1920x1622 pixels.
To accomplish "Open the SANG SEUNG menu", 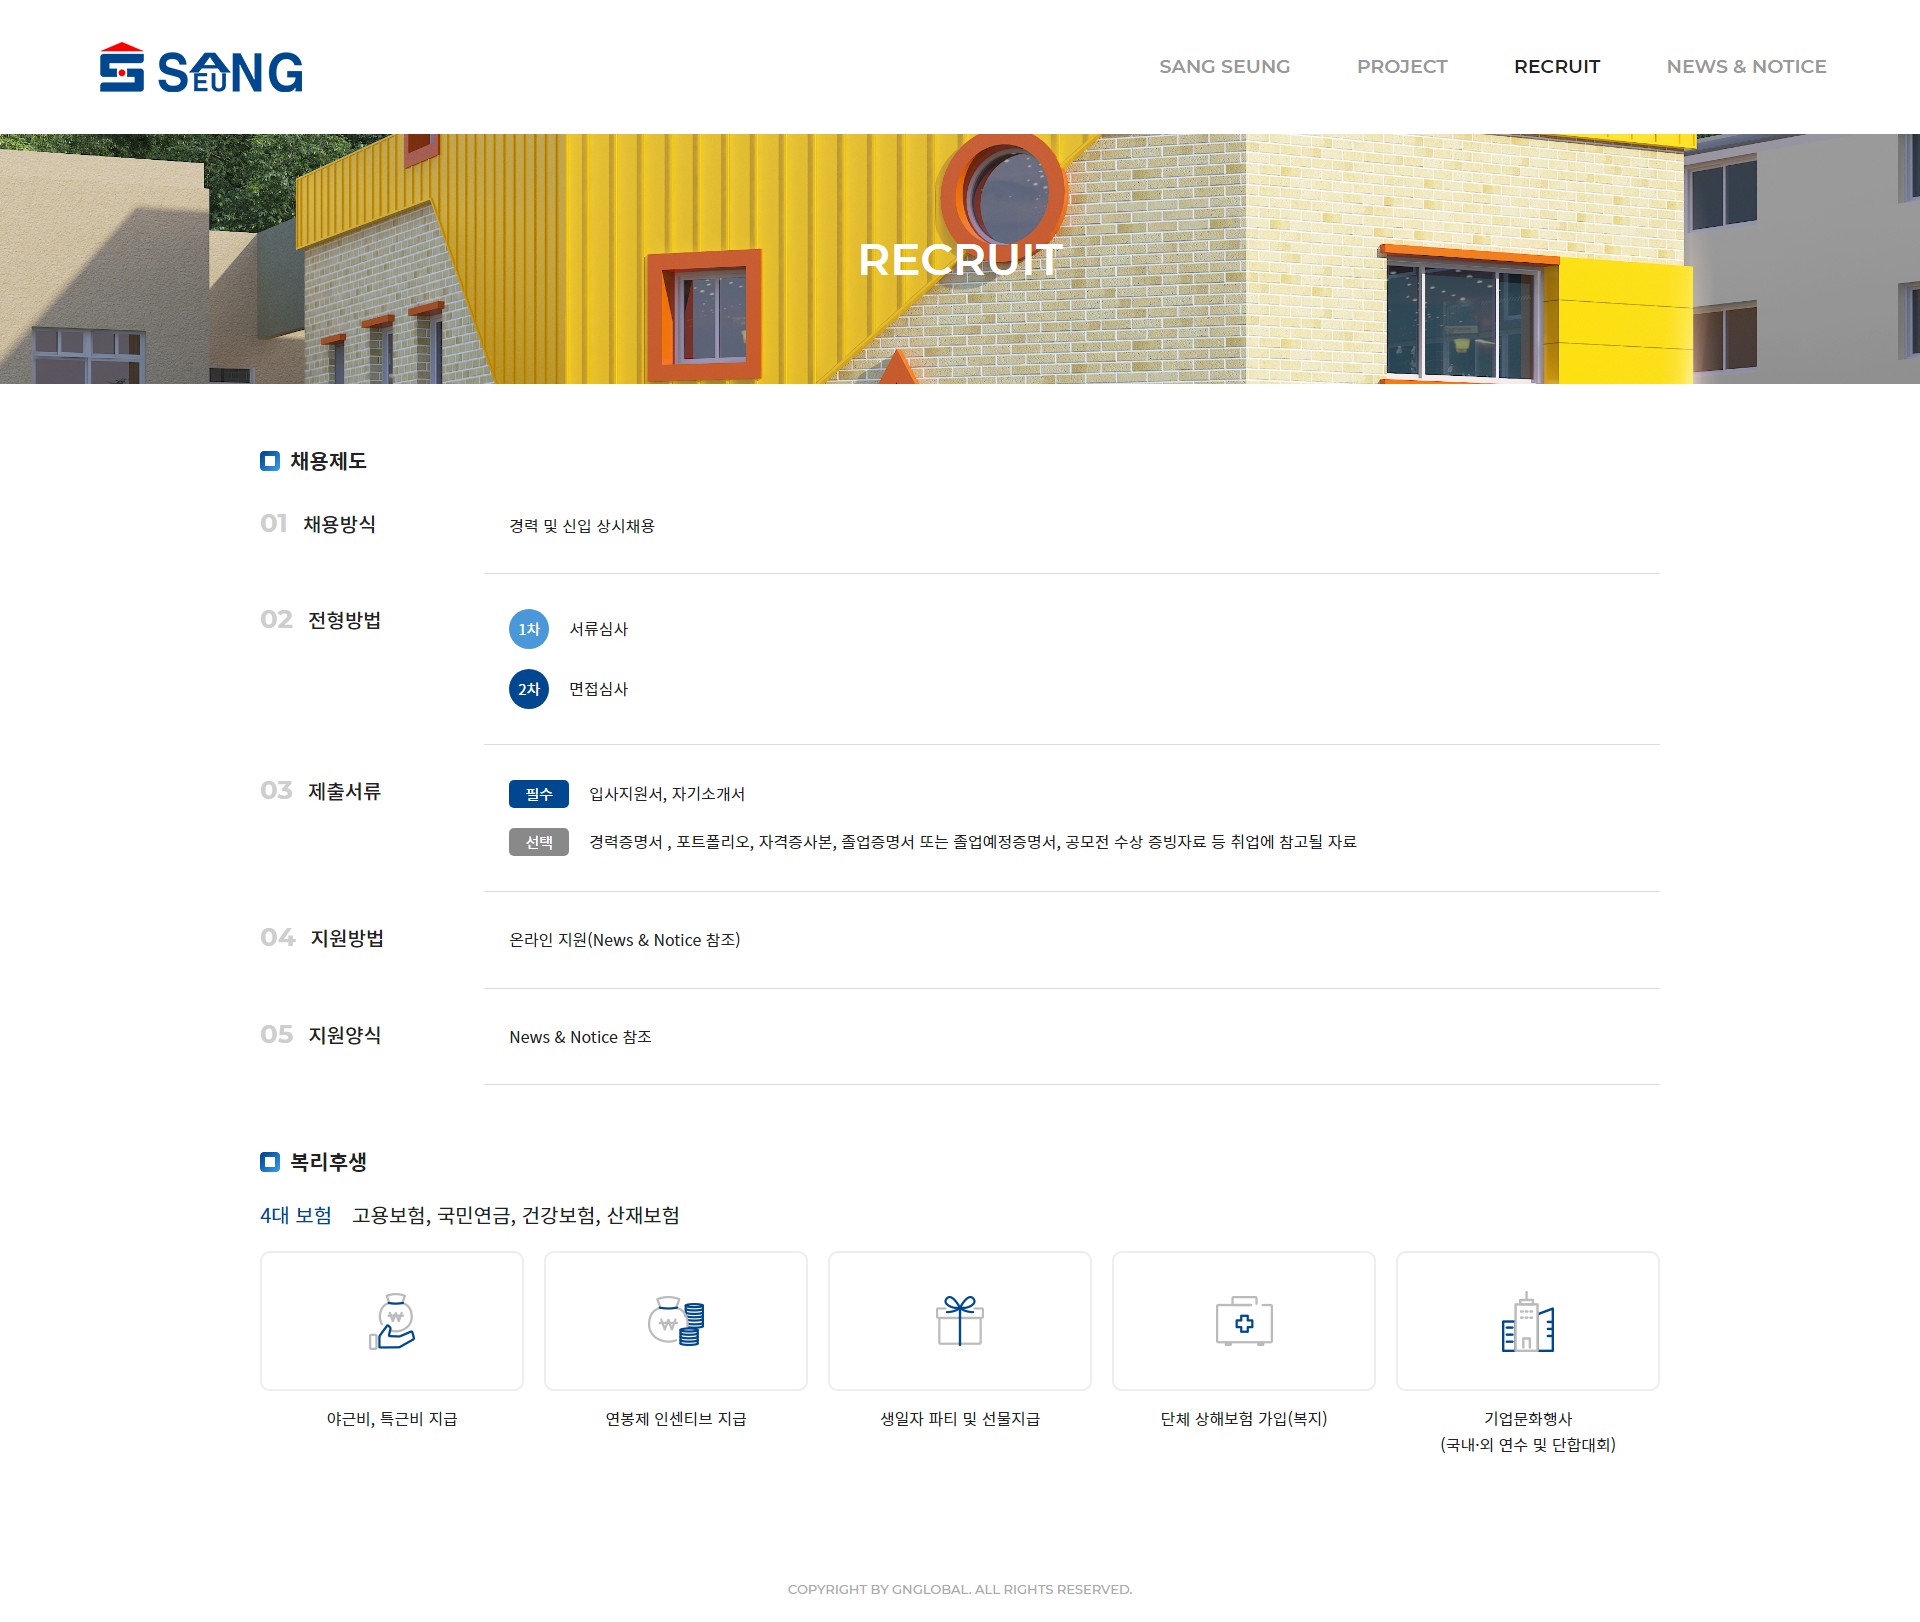I will coord(1224,67).
